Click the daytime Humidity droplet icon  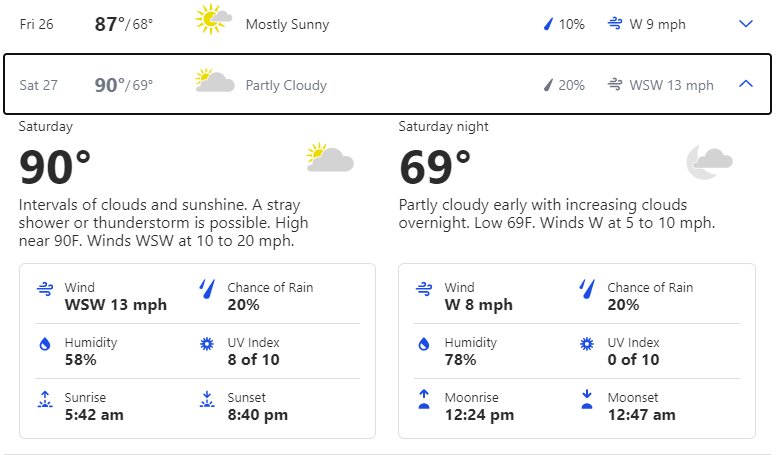45,344
